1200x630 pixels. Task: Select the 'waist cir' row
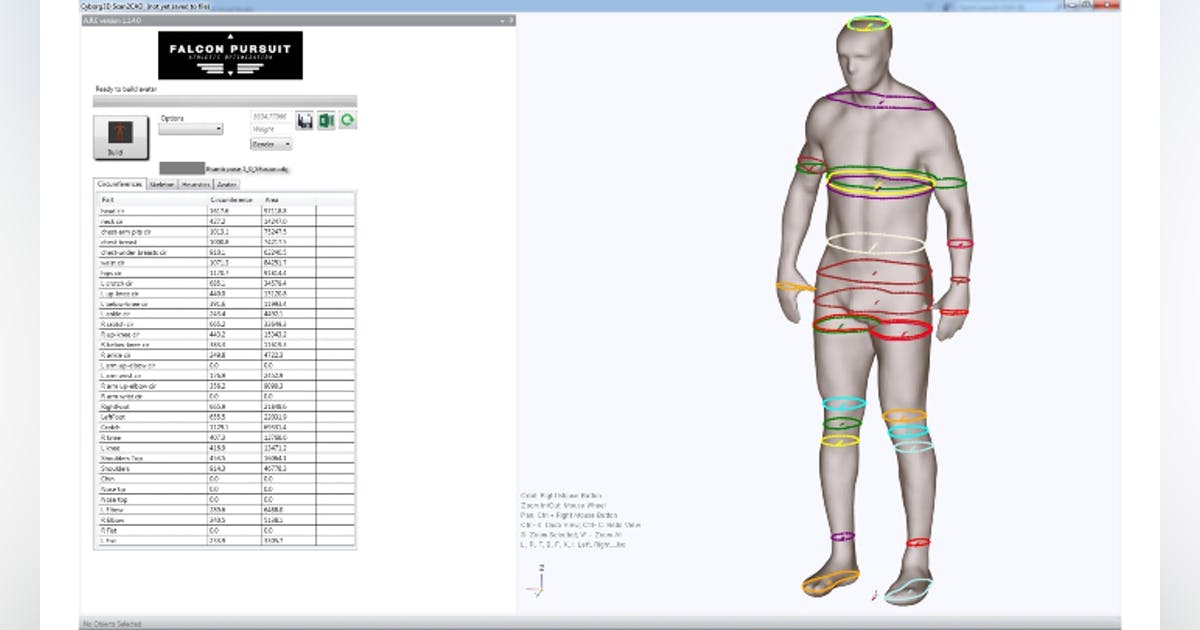[225, 263]
